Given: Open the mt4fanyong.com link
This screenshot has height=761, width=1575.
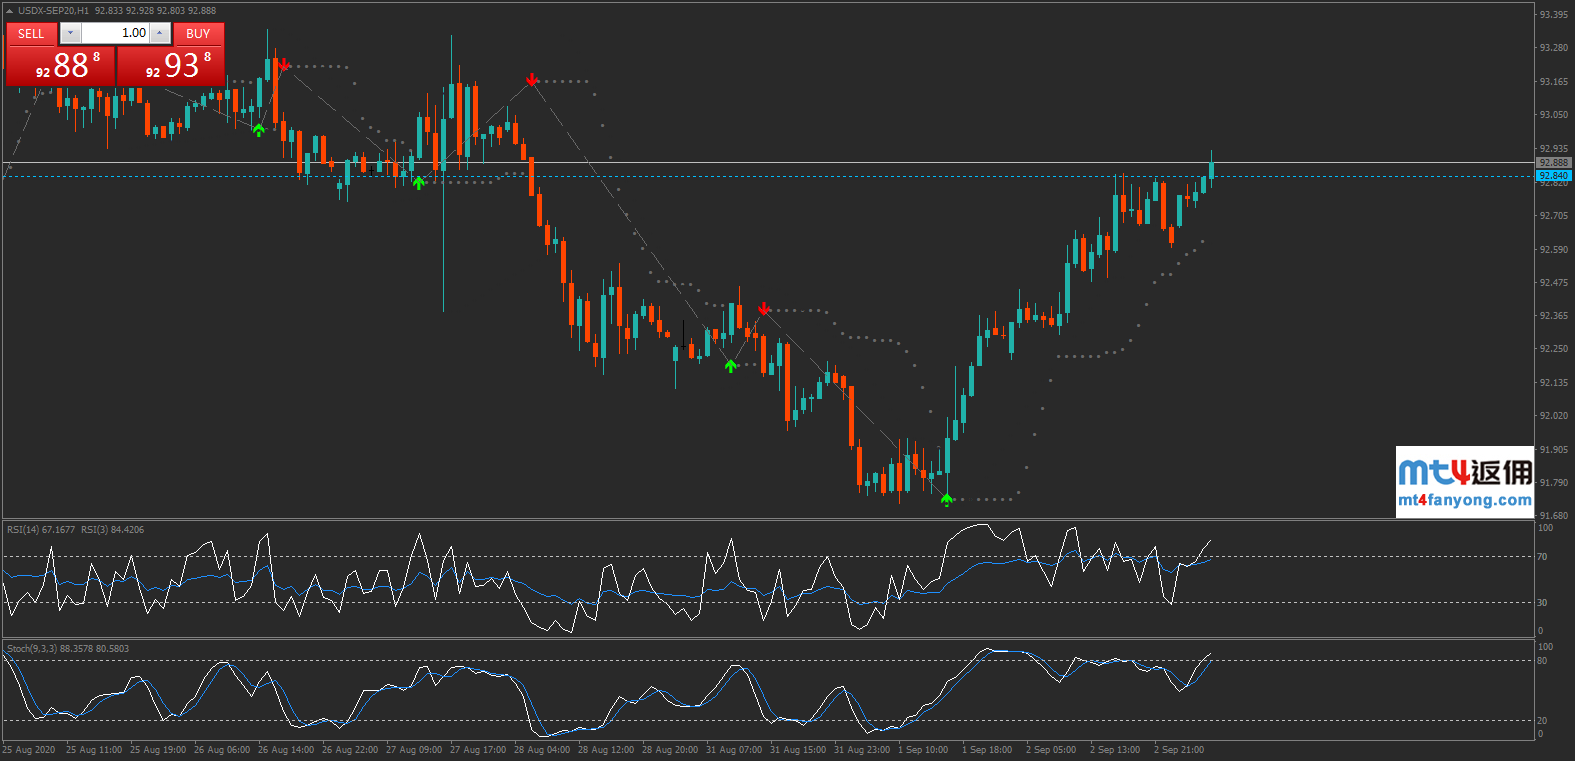Looking at the screenshot, I should point(1464,500).
